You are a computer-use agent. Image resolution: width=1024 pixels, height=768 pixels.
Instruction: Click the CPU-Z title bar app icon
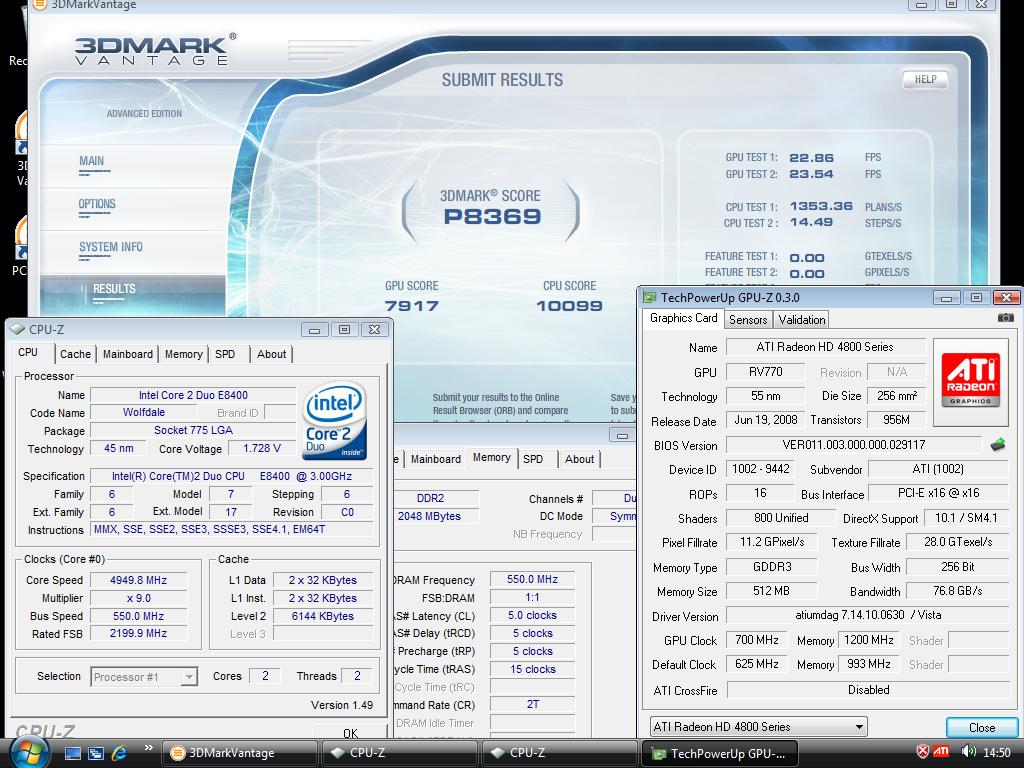pyautogui.click(x=18, y=330)
